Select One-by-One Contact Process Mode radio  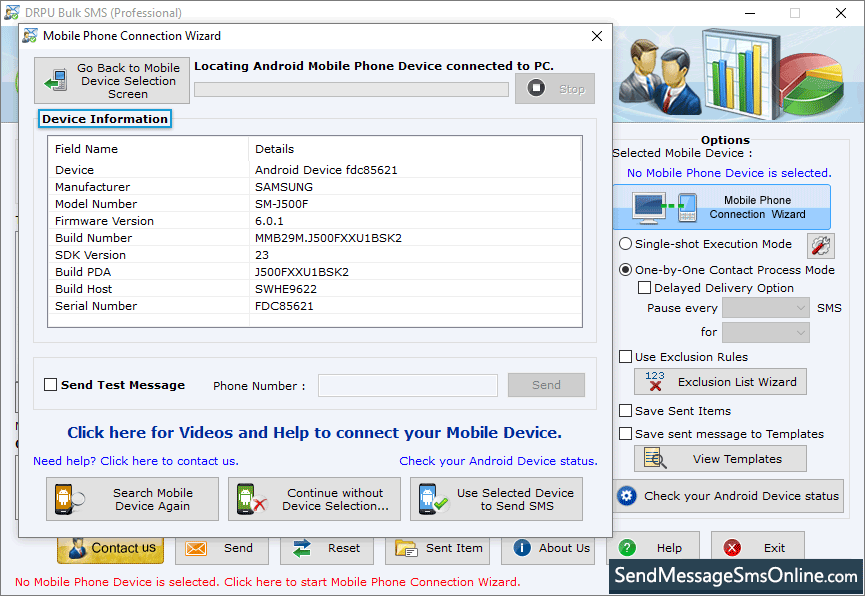coord(625,269)
